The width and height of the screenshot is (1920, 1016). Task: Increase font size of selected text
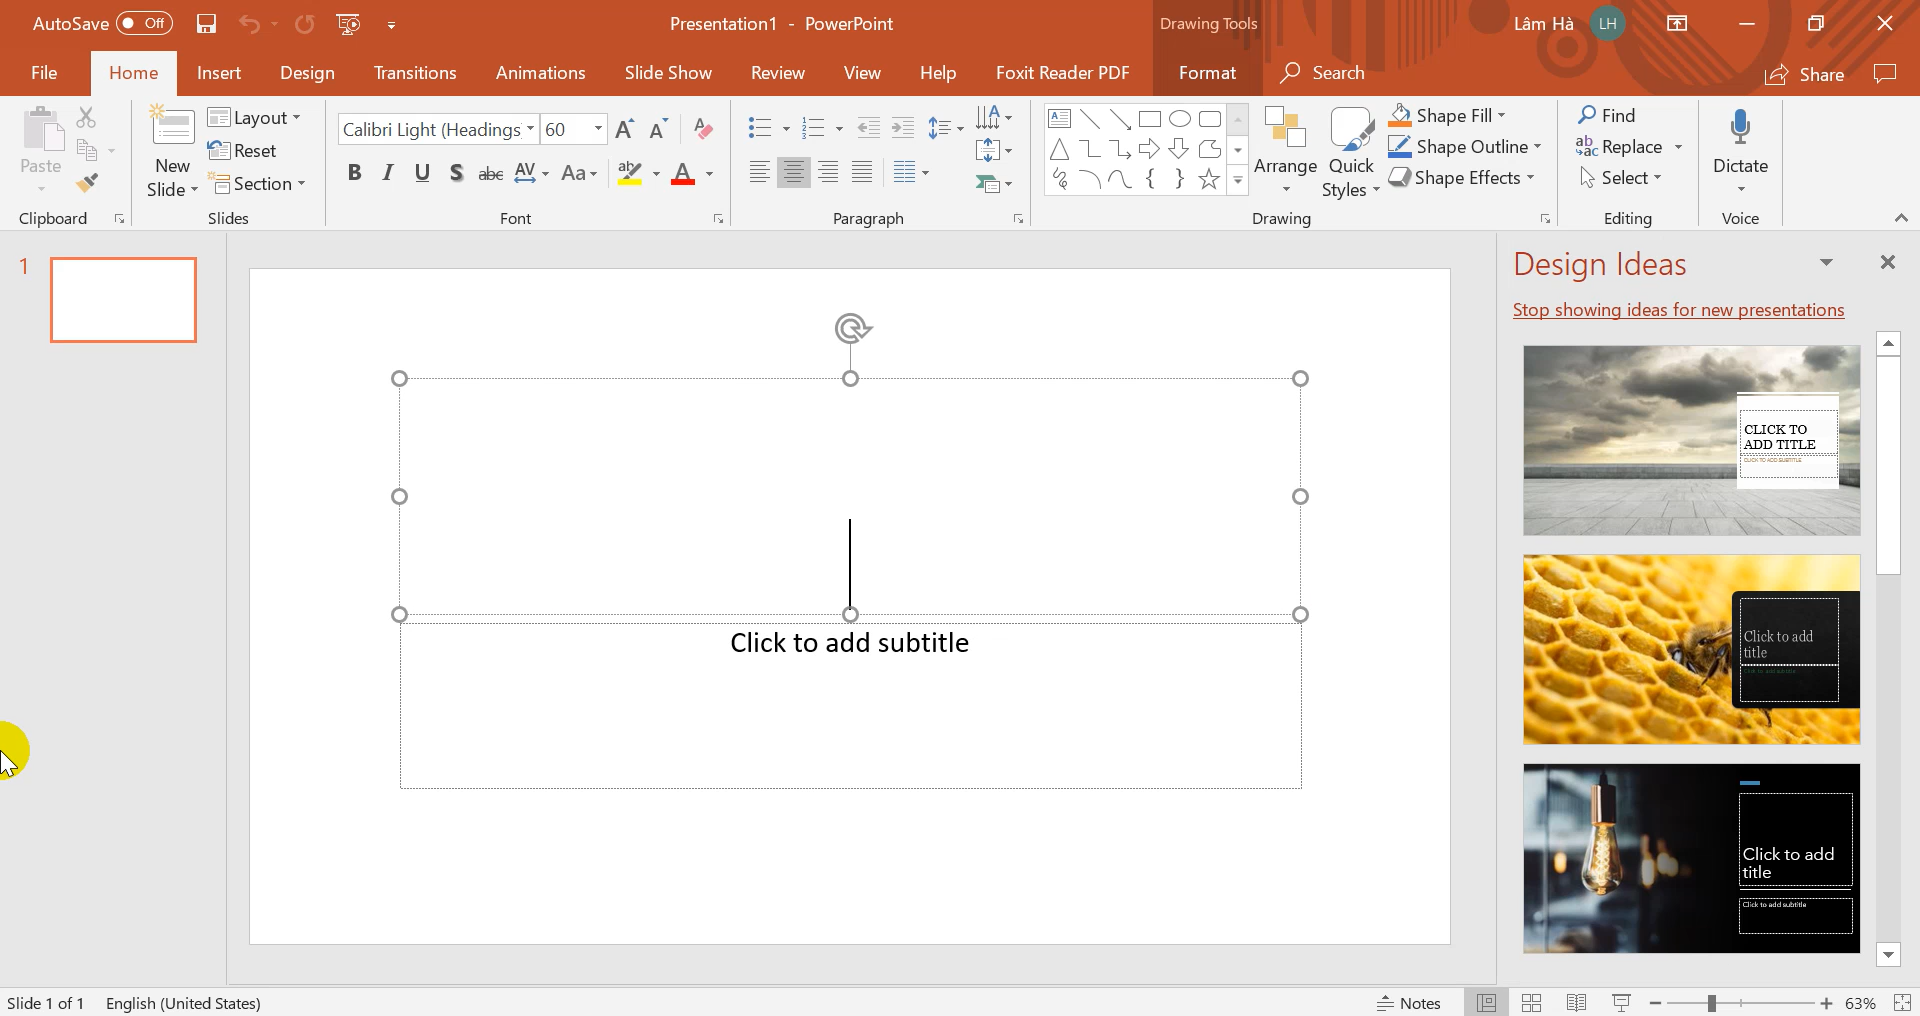point(625,128)
